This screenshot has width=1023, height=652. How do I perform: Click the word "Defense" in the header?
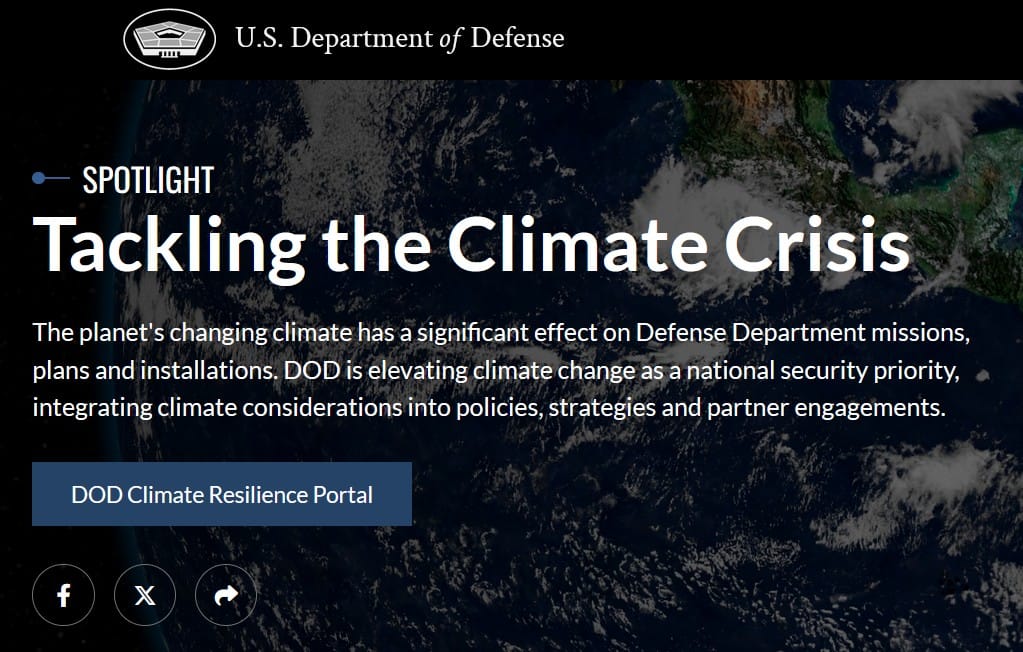(x=517, y=39)
